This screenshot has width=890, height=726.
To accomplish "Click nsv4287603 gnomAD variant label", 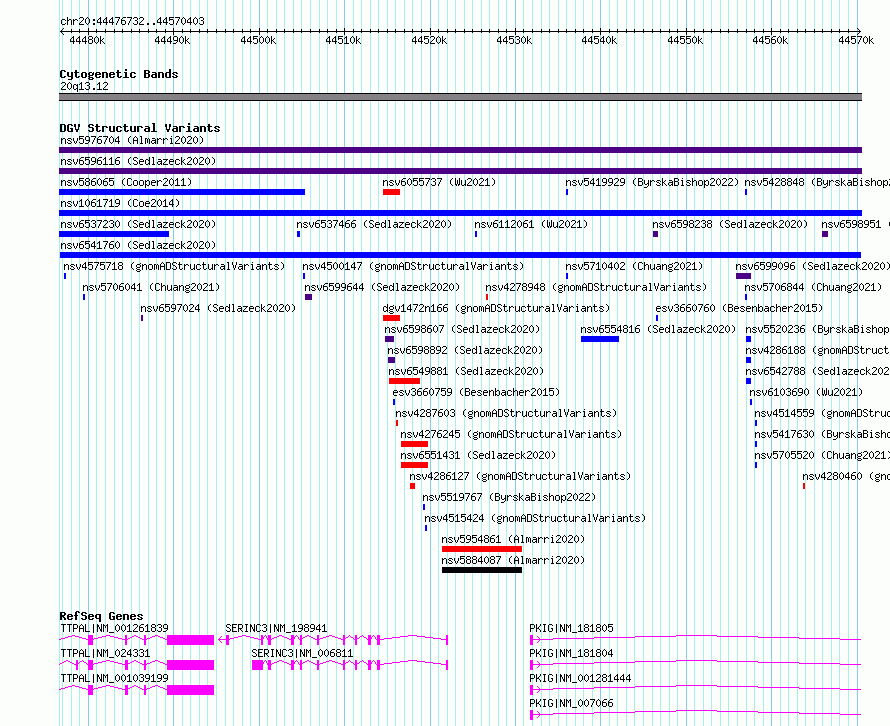I will coord(506,413).
